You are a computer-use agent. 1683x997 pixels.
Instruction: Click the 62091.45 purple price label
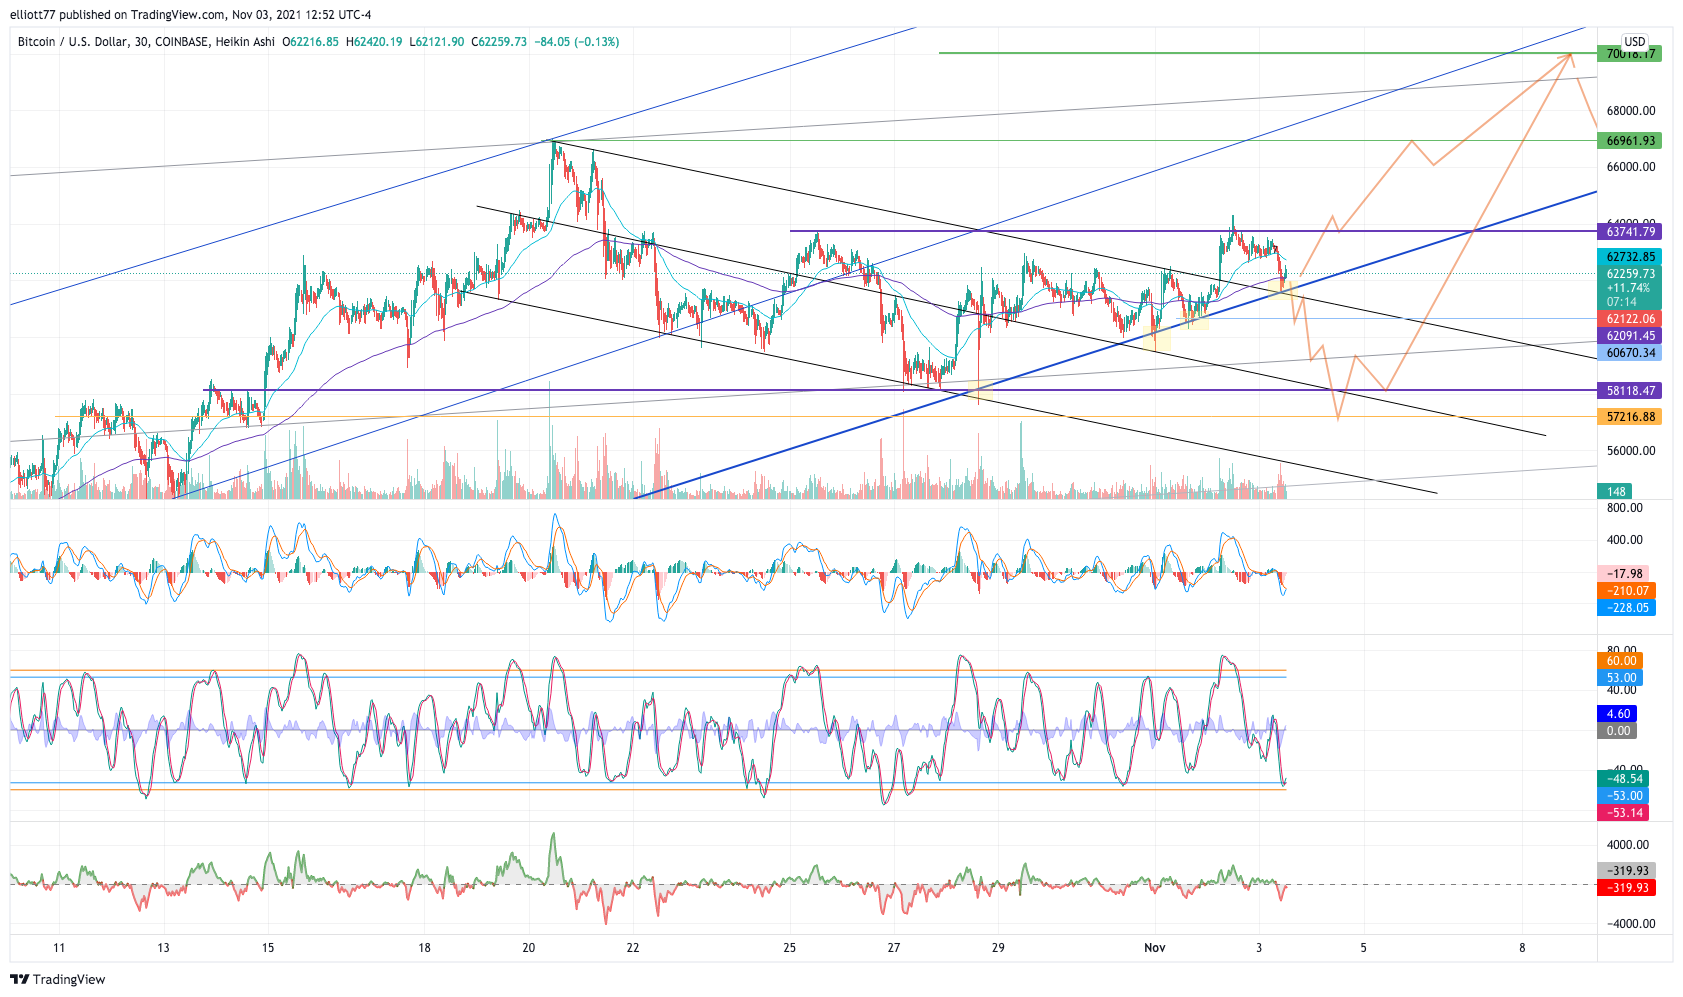coord(1630,336)
